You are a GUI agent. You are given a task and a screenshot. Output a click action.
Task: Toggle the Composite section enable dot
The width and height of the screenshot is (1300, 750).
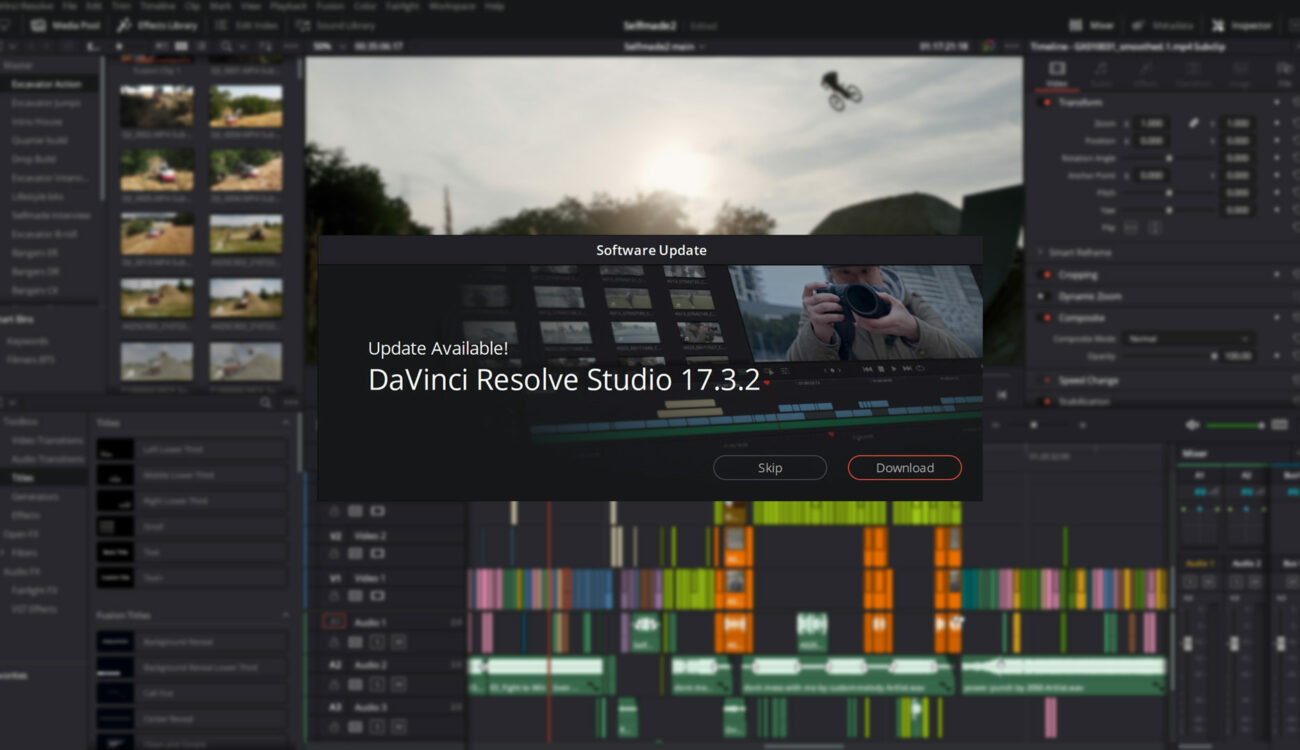coord(1047,318)
